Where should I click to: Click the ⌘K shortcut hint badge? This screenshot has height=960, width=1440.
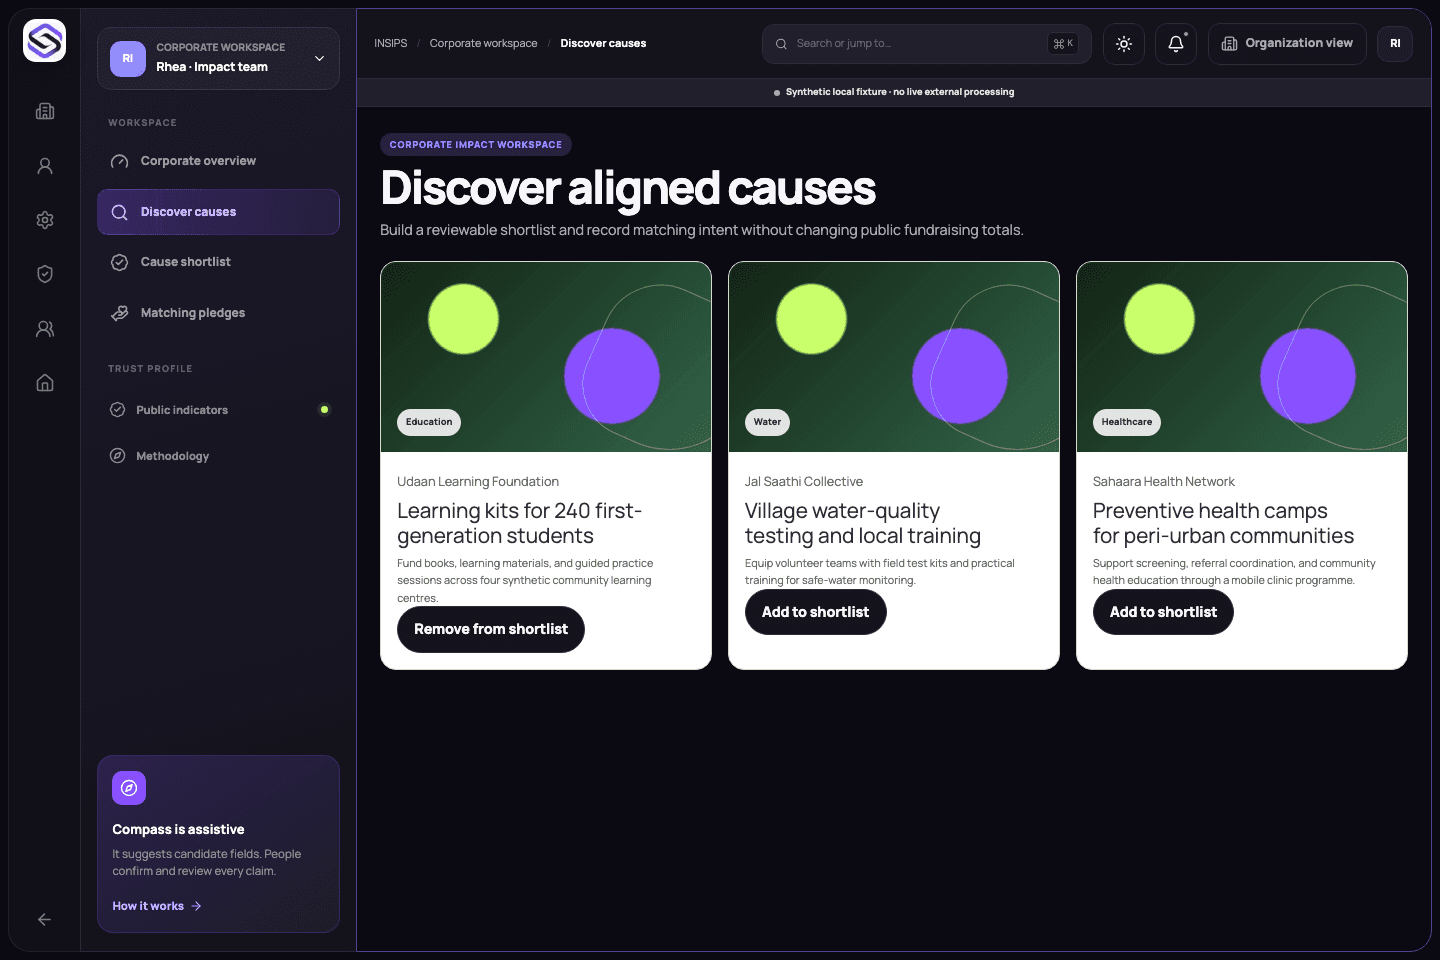tap(1063, 44)
